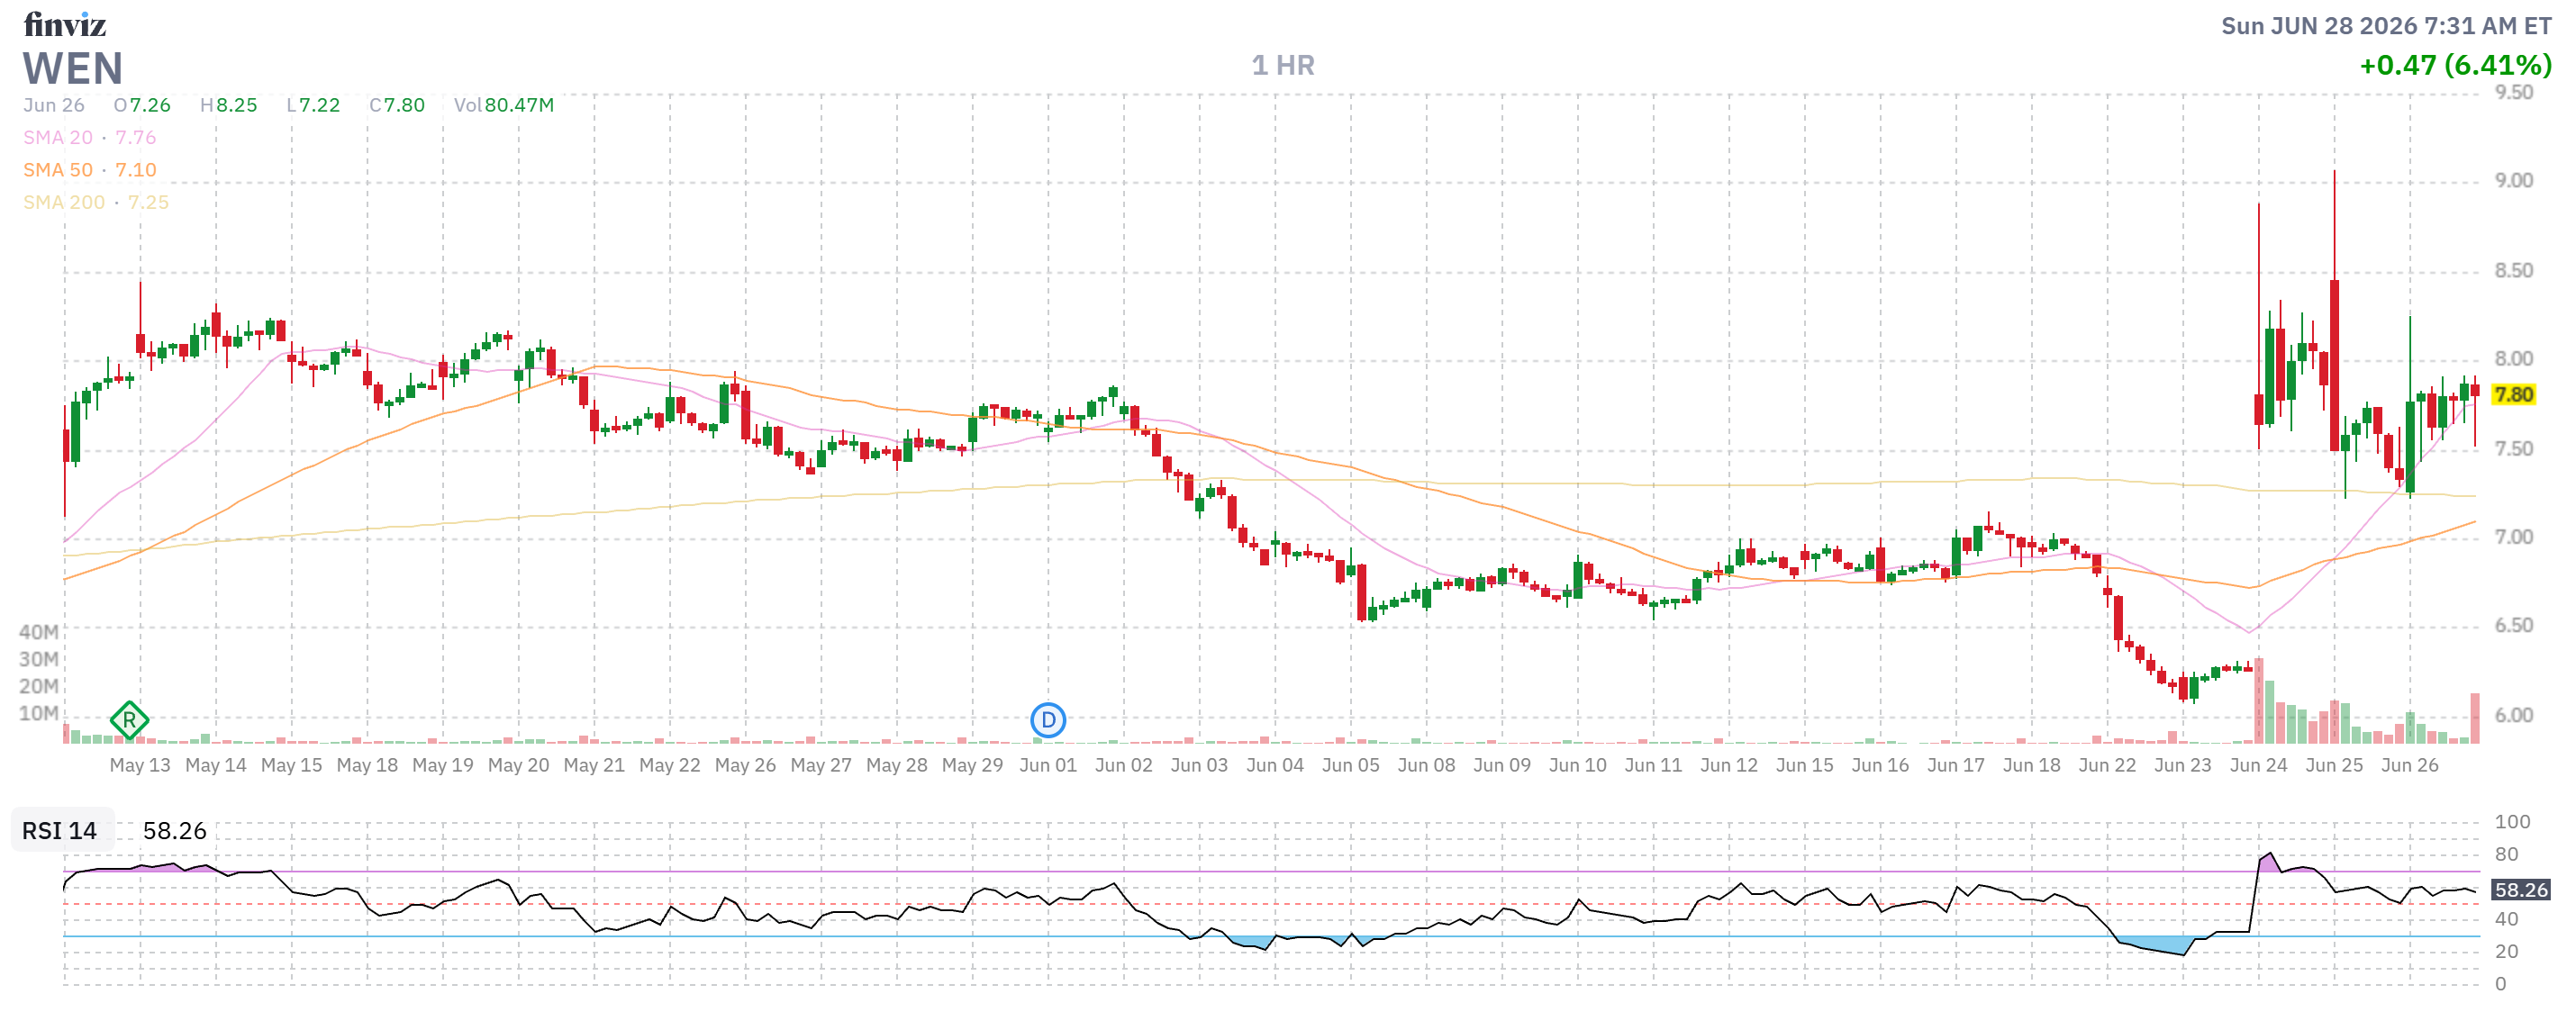2576x1012 pixels.
Task: Click the May 14 date axis label
Action: point(216,765)
